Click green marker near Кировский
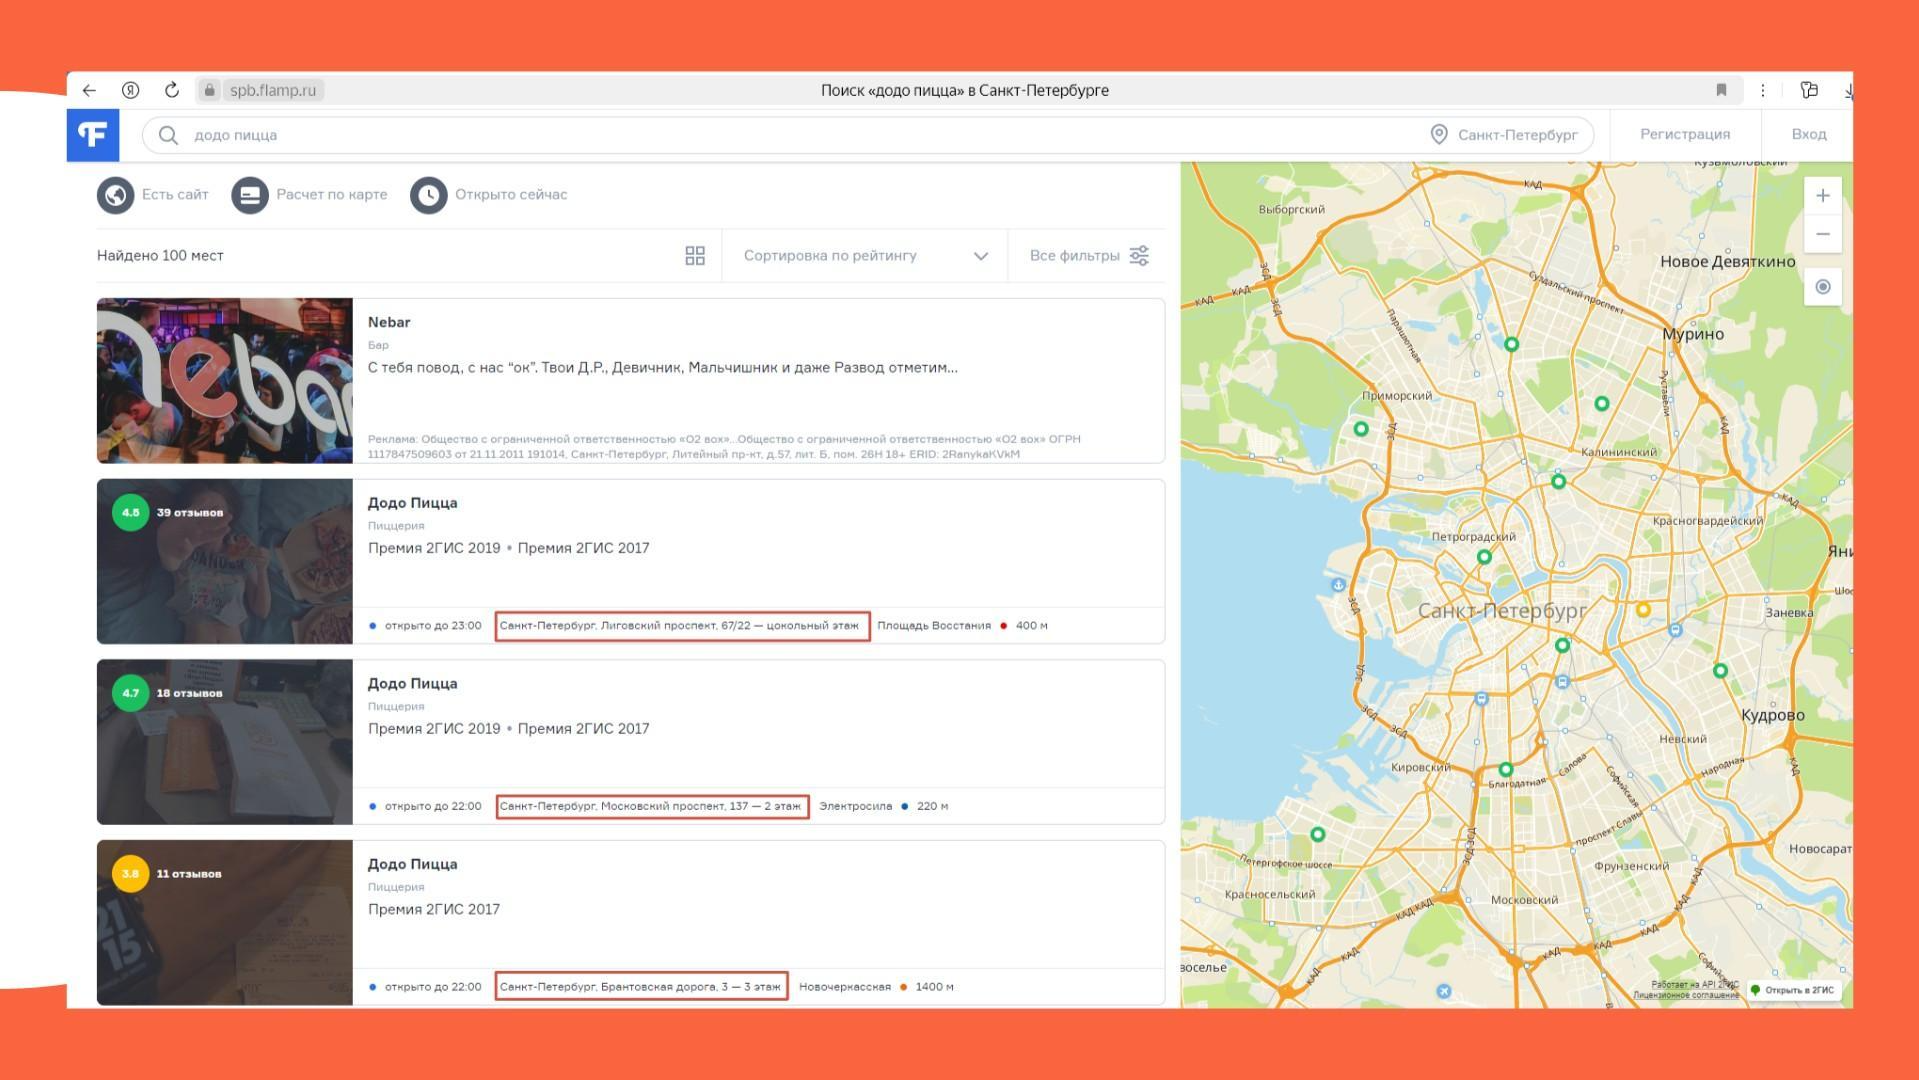Screen dimensions: 1919x1080 (1505, 769)
